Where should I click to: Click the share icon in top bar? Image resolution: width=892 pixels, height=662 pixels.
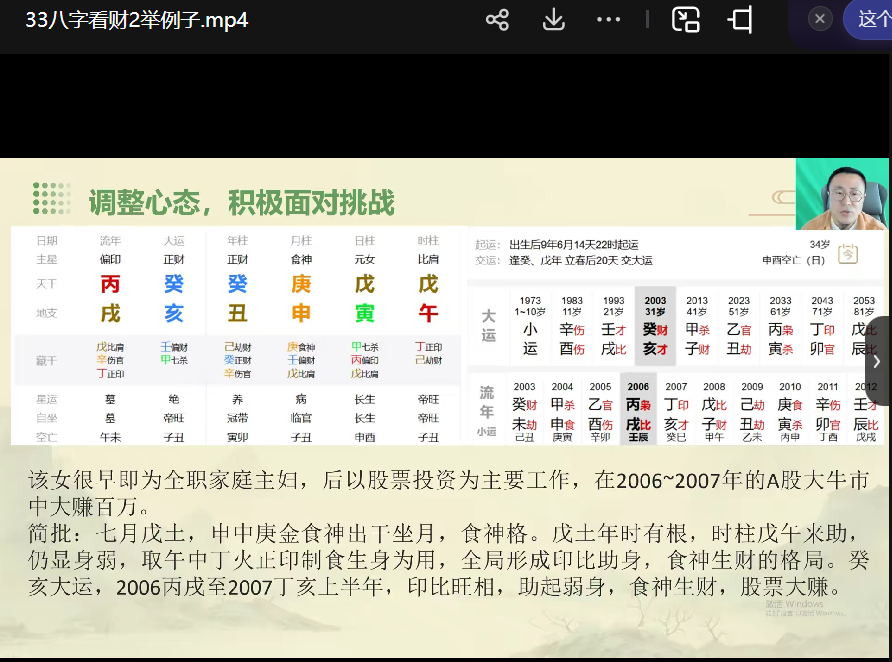click(x=497, y=20)
